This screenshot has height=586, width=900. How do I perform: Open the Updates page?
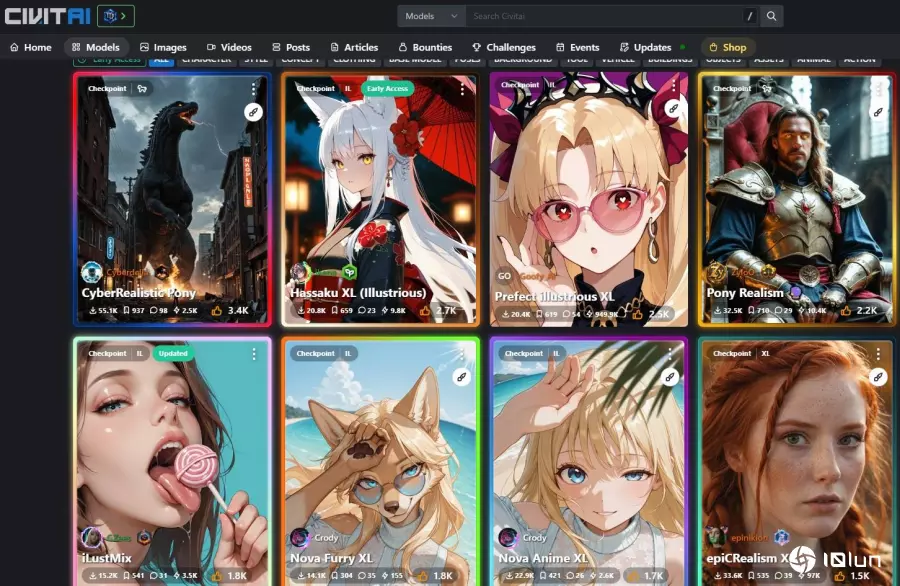[646, 47]
